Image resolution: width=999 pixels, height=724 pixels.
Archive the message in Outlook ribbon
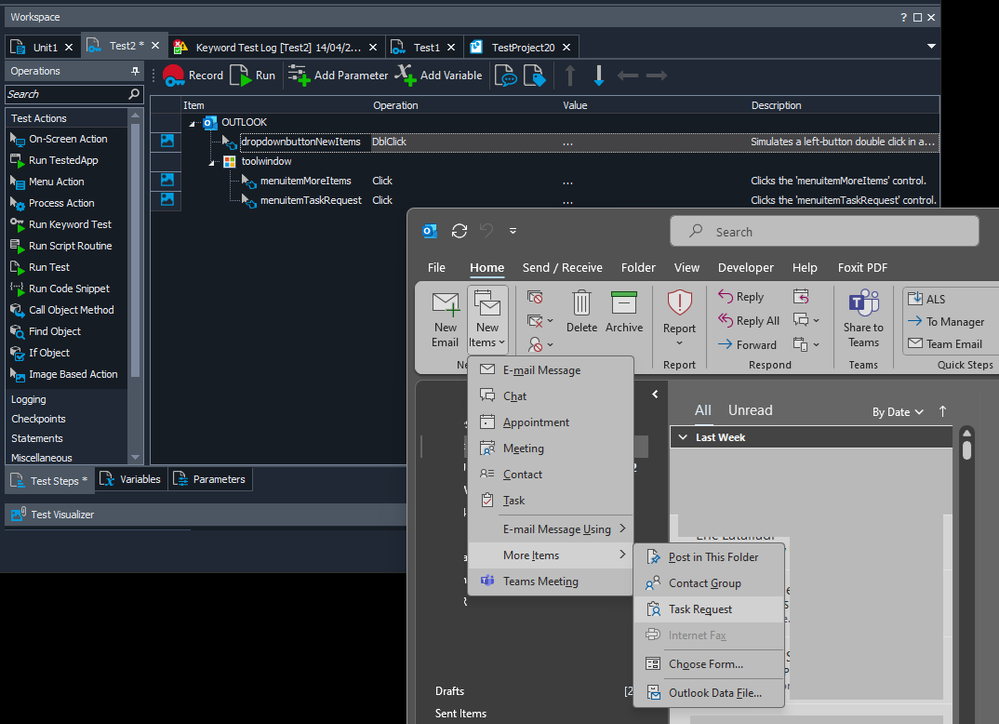pos(624,312)
